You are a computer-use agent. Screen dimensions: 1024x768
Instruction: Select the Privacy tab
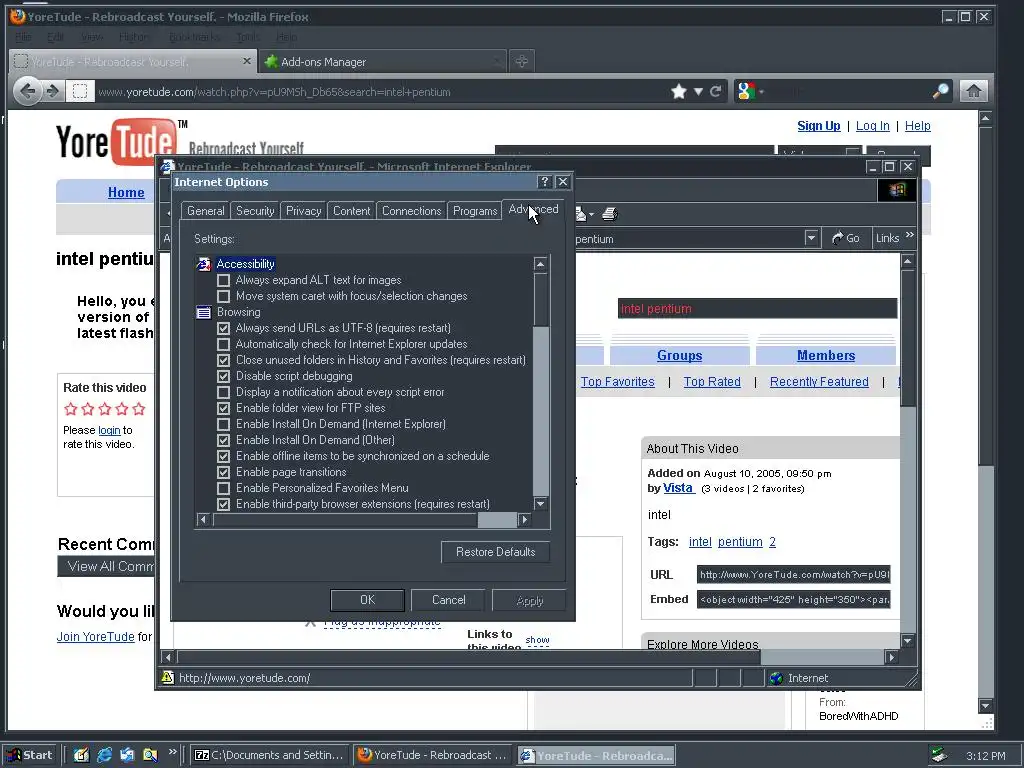click(x=304, y=211)
